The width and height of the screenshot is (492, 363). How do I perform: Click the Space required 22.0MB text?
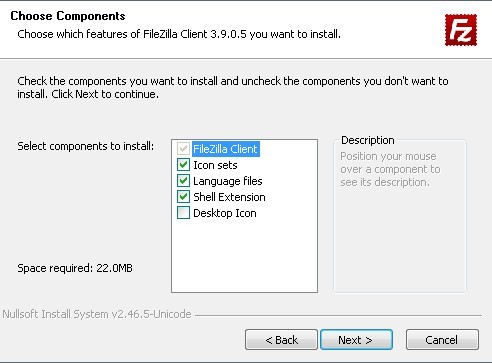(75, 268)
